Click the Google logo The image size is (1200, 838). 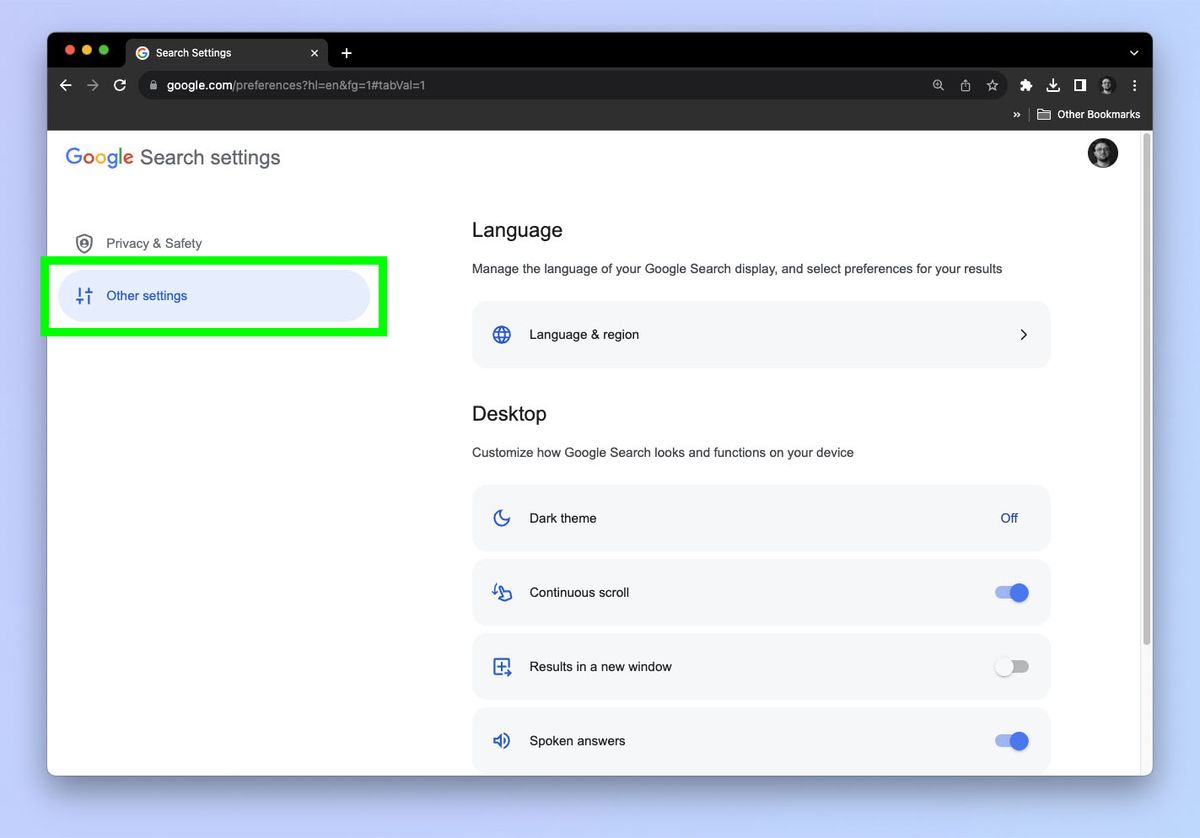coord(98,156)
